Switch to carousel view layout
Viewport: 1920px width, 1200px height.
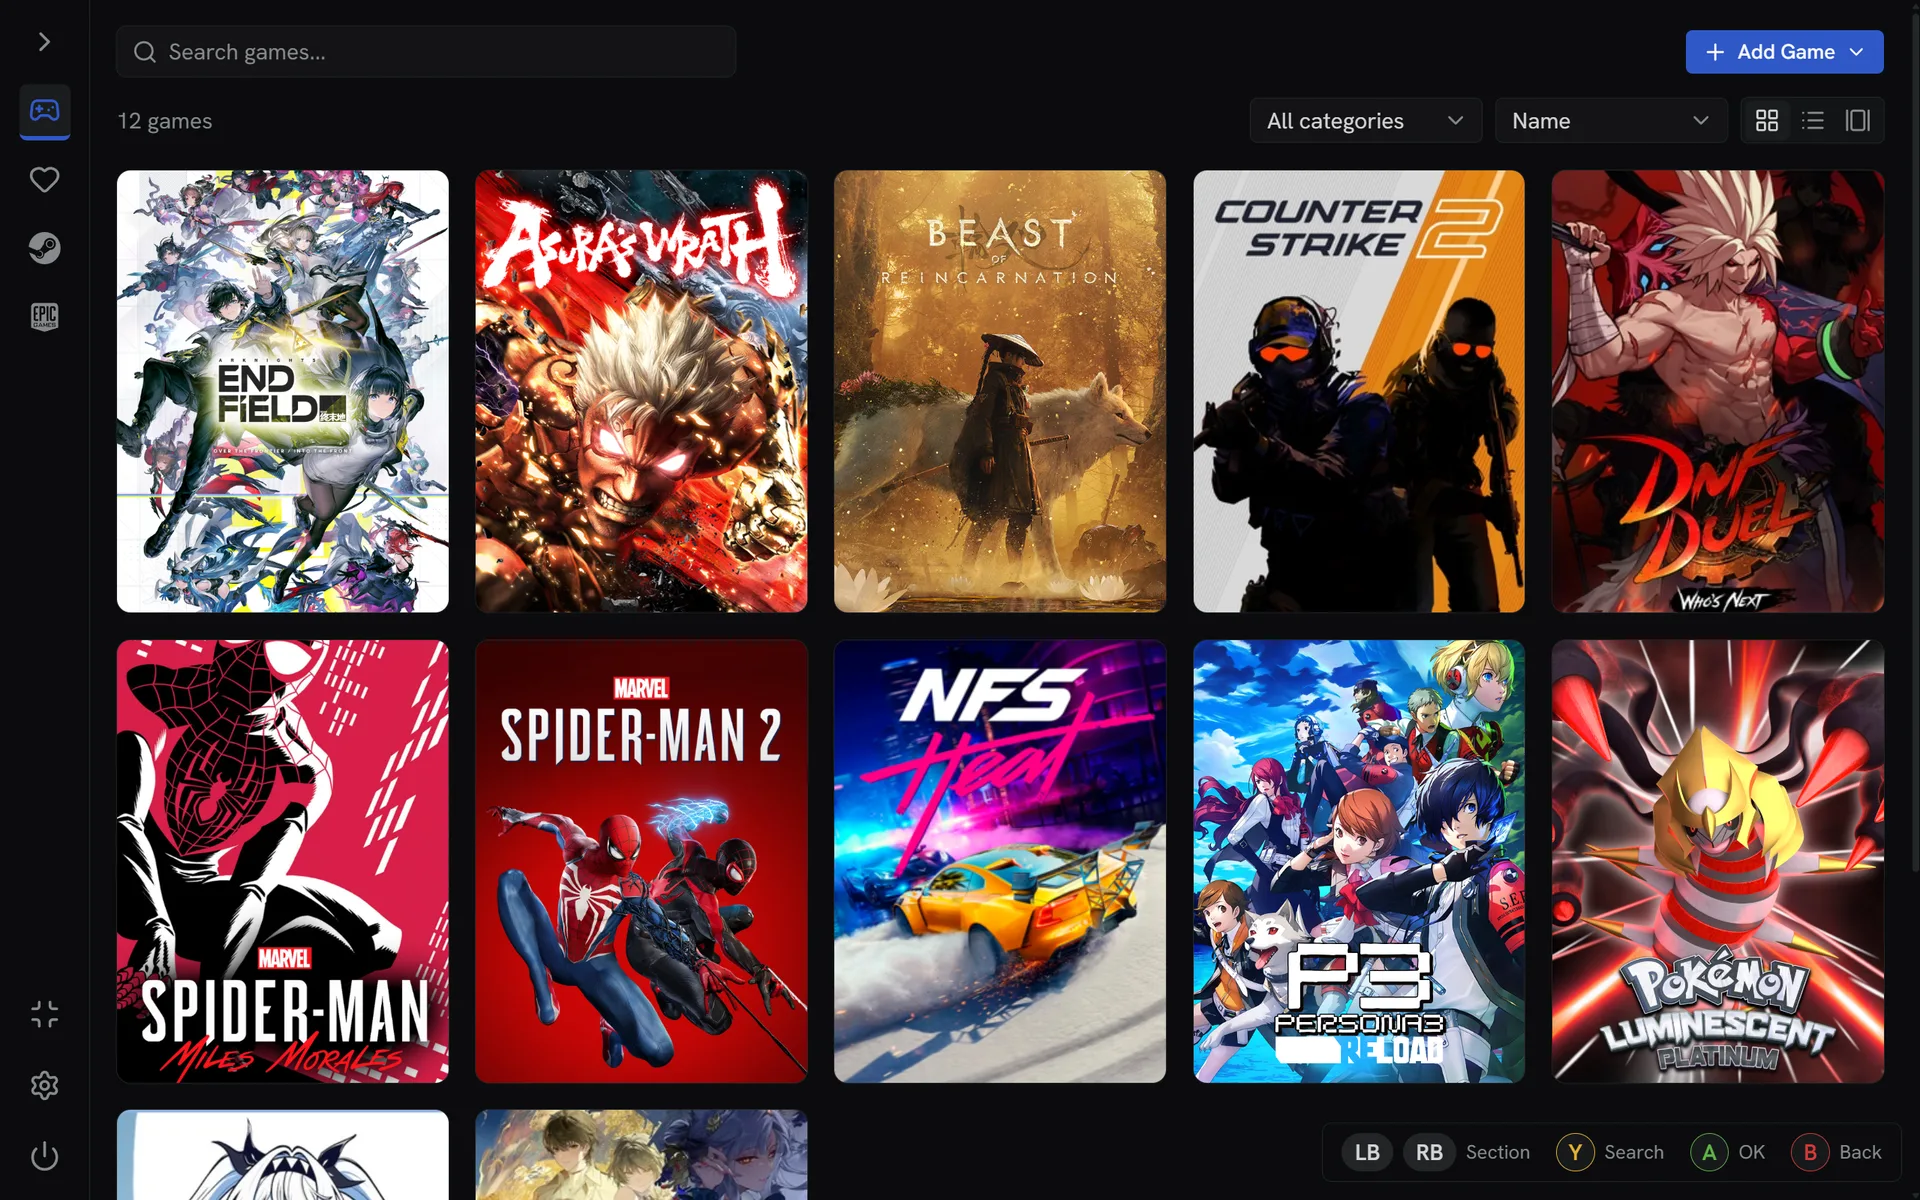1858,121
